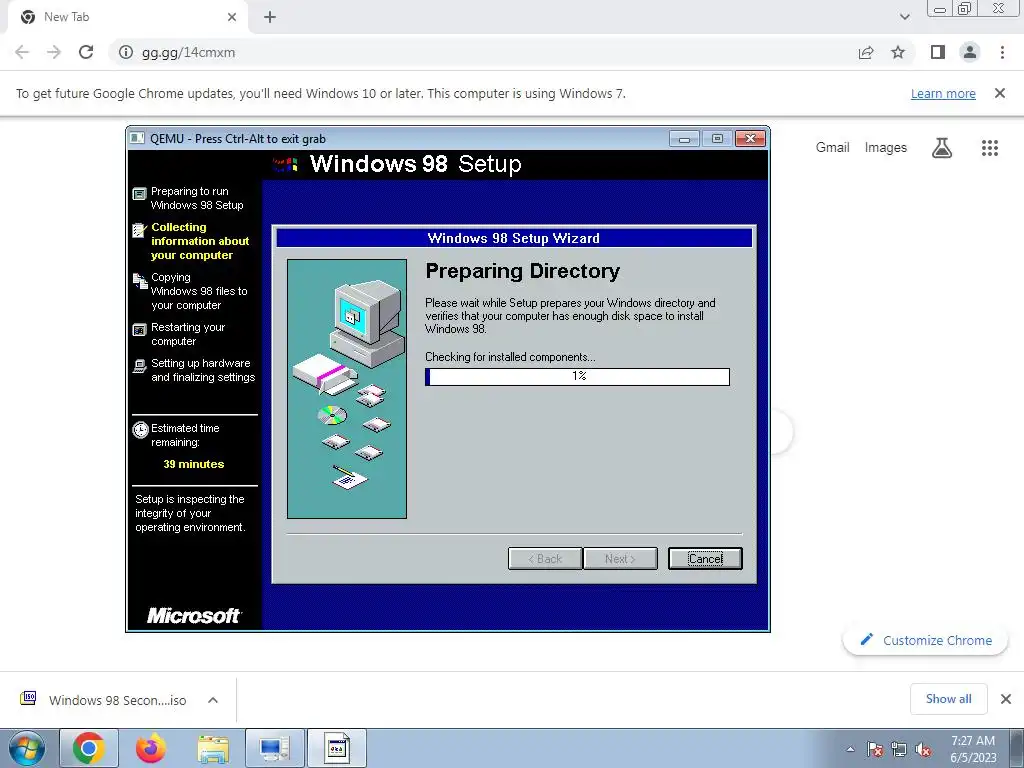The width and height of the screenshot is (1024, 768).
Task: Click the estimated time clock icon
Action: pyautogui.click(x=140, y=429)
